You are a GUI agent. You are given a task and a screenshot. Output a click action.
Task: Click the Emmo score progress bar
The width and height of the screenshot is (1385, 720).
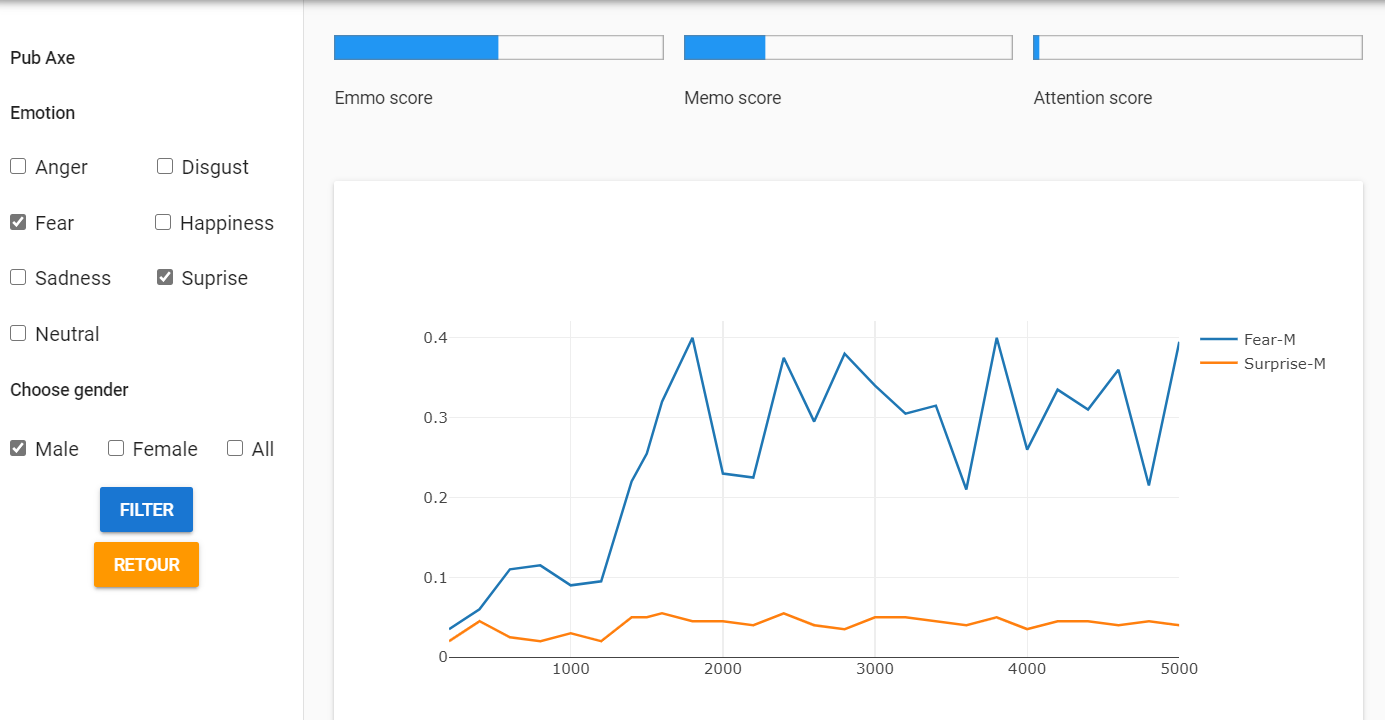coord(498,48)
